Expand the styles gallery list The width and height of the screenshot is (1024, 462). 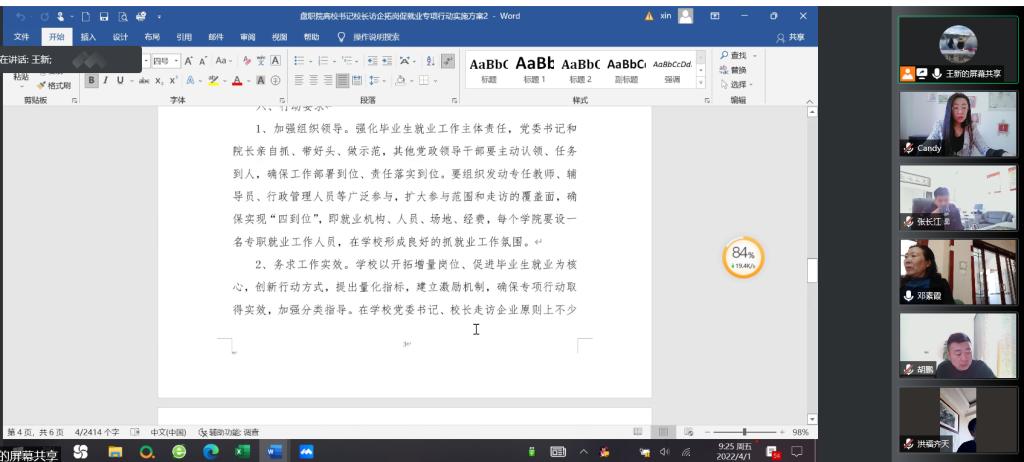pyautogui.click(x=701, y=83)
